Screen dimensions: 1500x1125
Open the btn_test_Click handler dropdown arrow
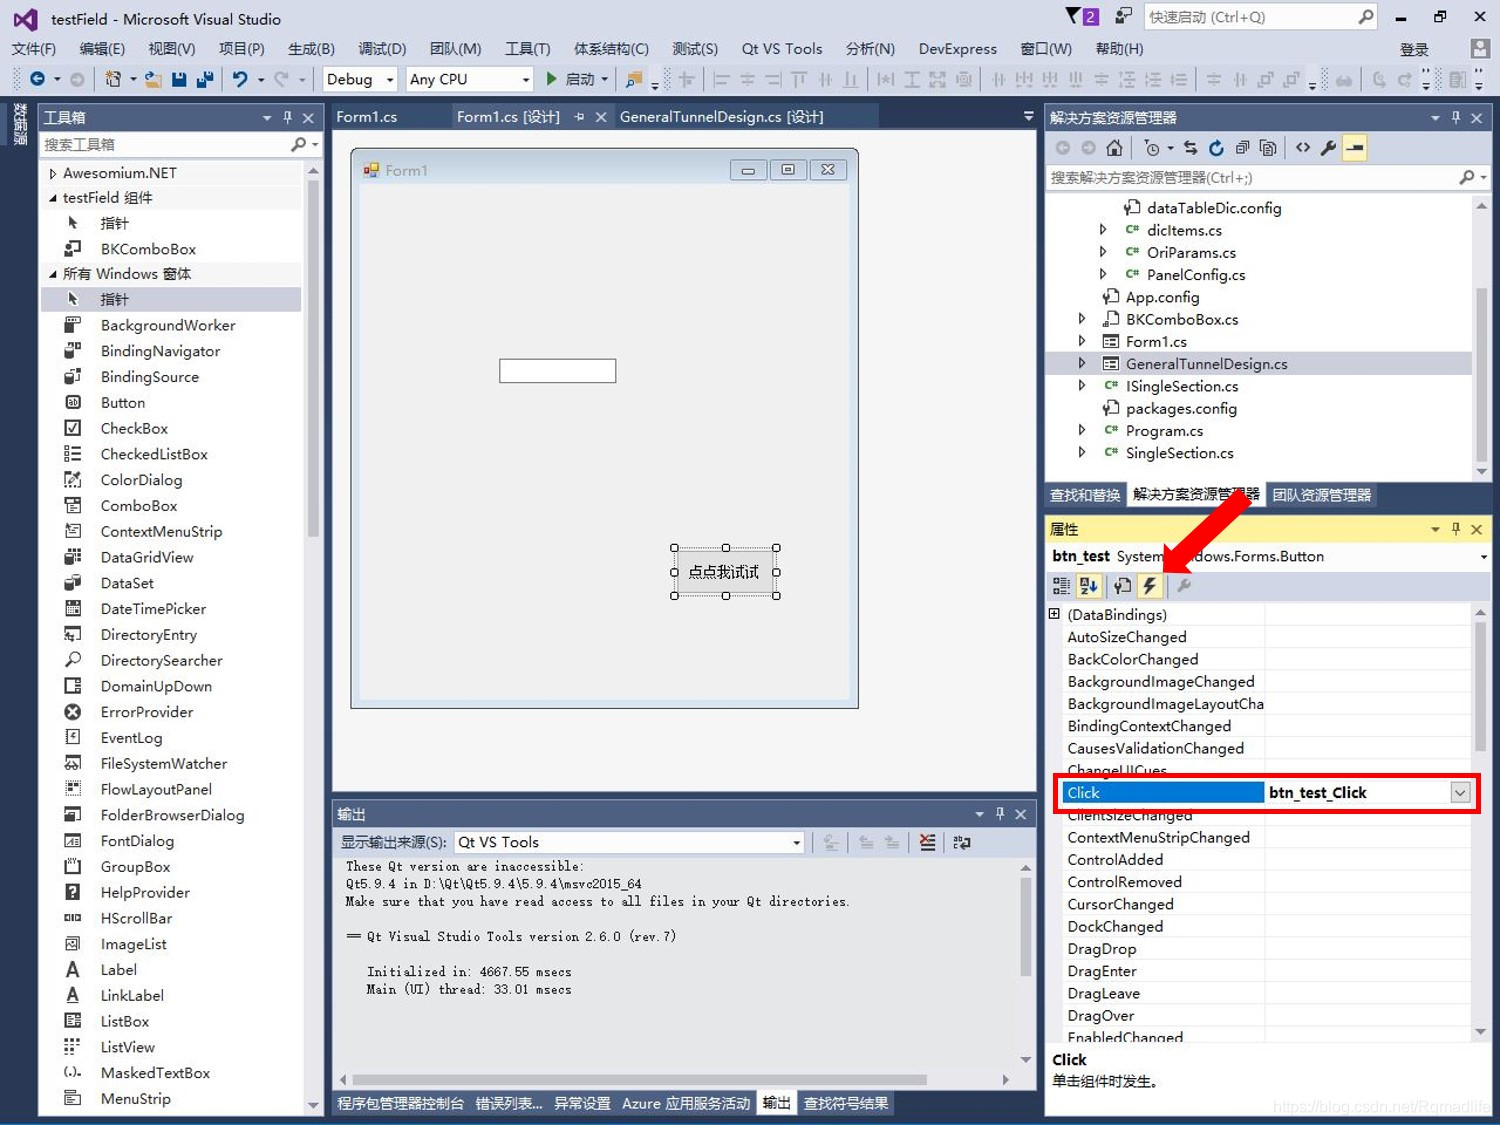tap(1460, 793)
